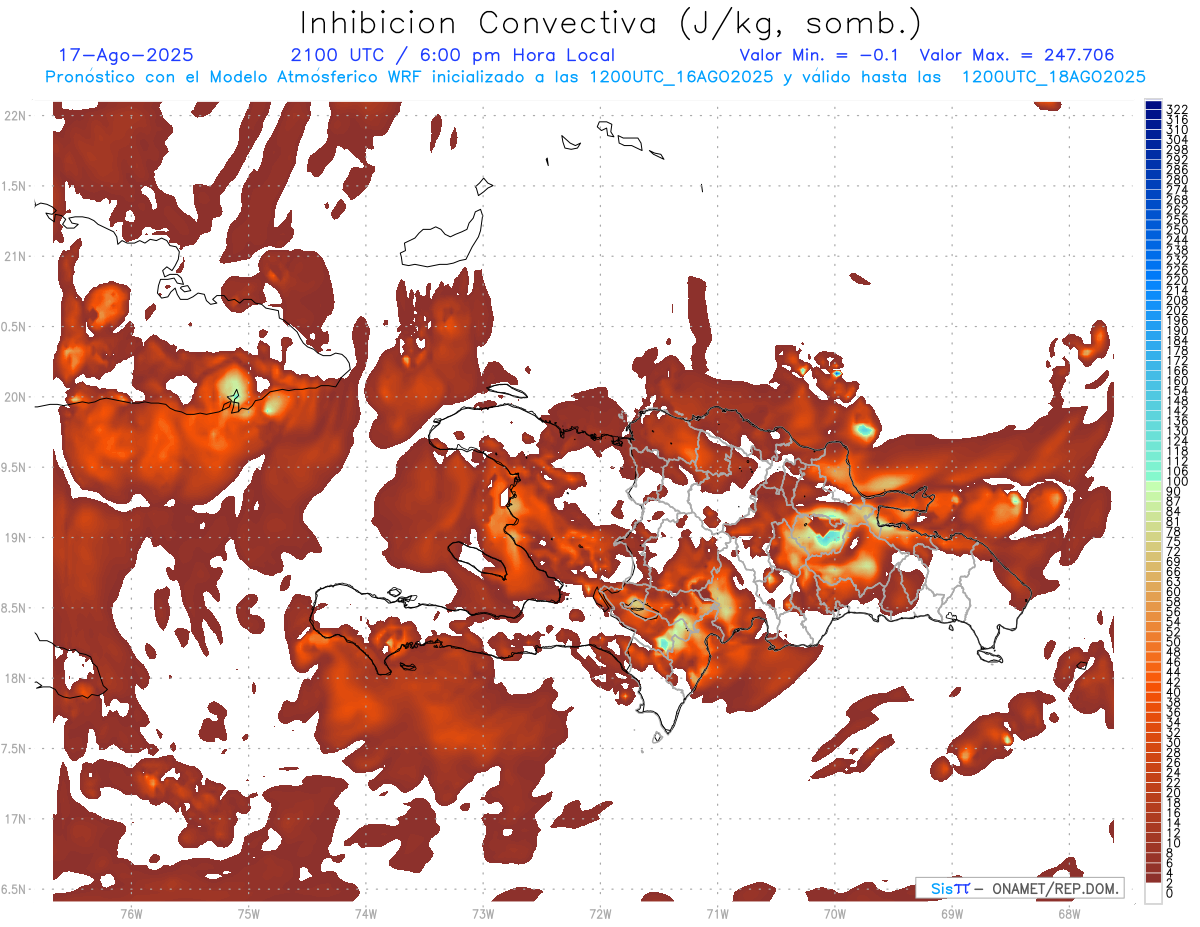Click the colorbar value label "322"

1177,109
